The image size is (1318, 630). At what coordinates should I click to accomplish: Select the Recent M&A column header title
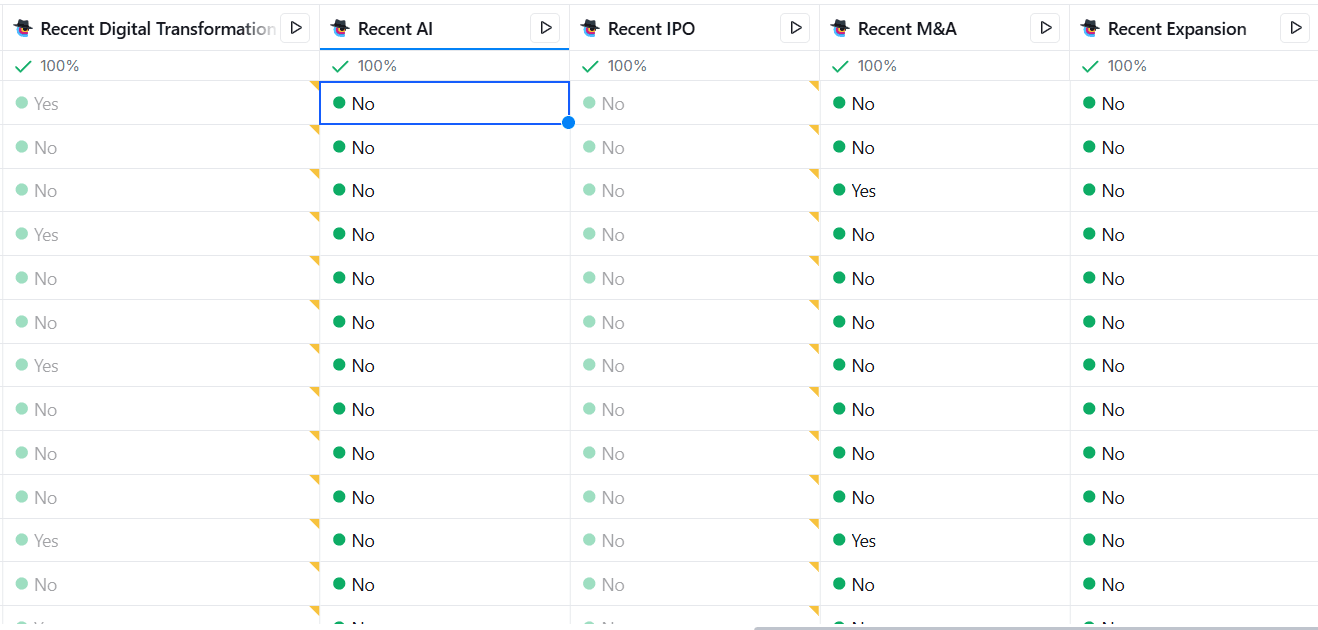click(907, 29)
